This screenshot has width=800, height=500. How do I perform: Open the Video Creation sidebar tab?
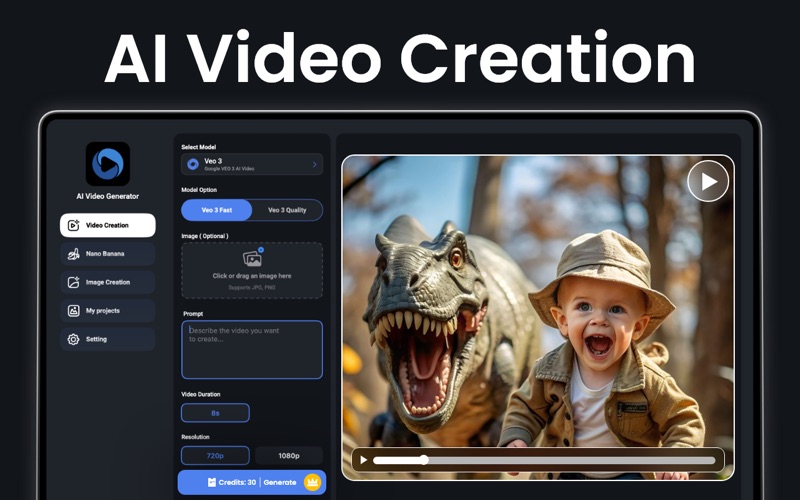108,225
